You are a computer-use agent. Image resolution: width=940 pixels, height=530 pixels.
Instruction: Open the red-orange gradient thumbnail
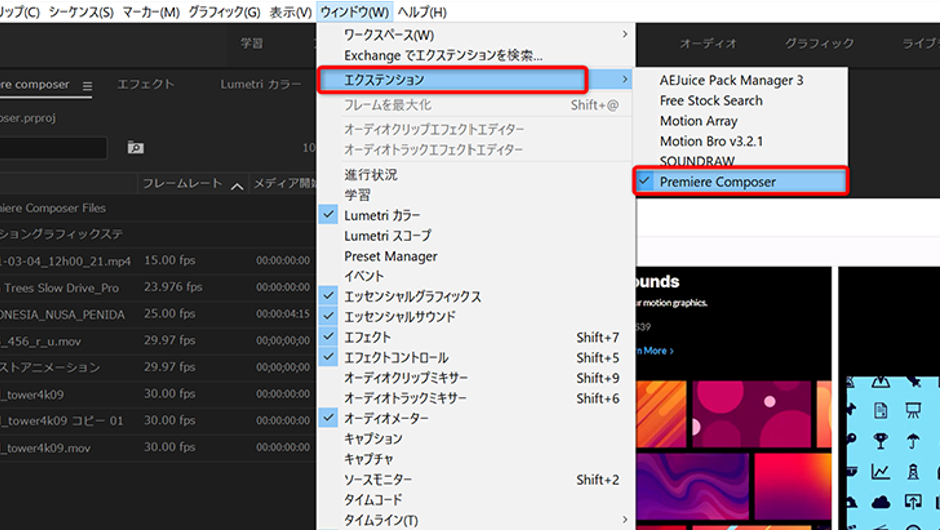[793, 486]
